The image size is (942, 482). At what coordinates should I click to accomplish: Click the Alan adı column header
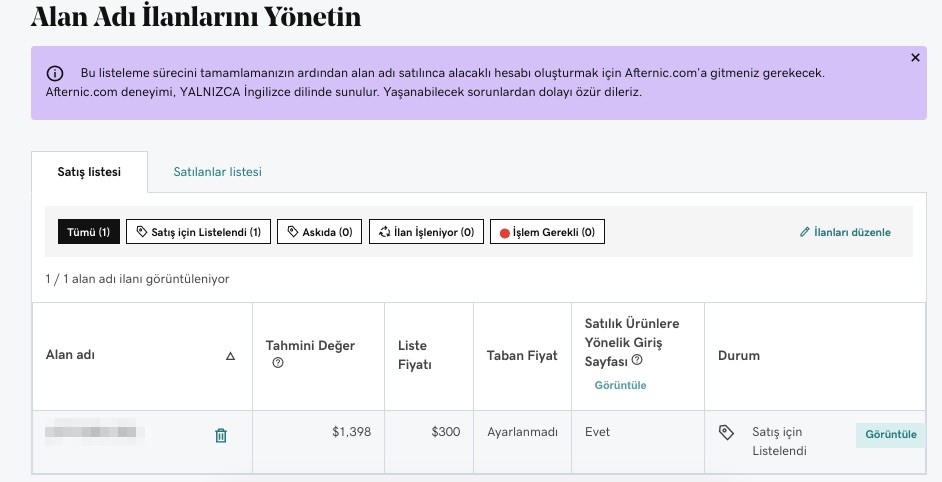click(70, 355)
